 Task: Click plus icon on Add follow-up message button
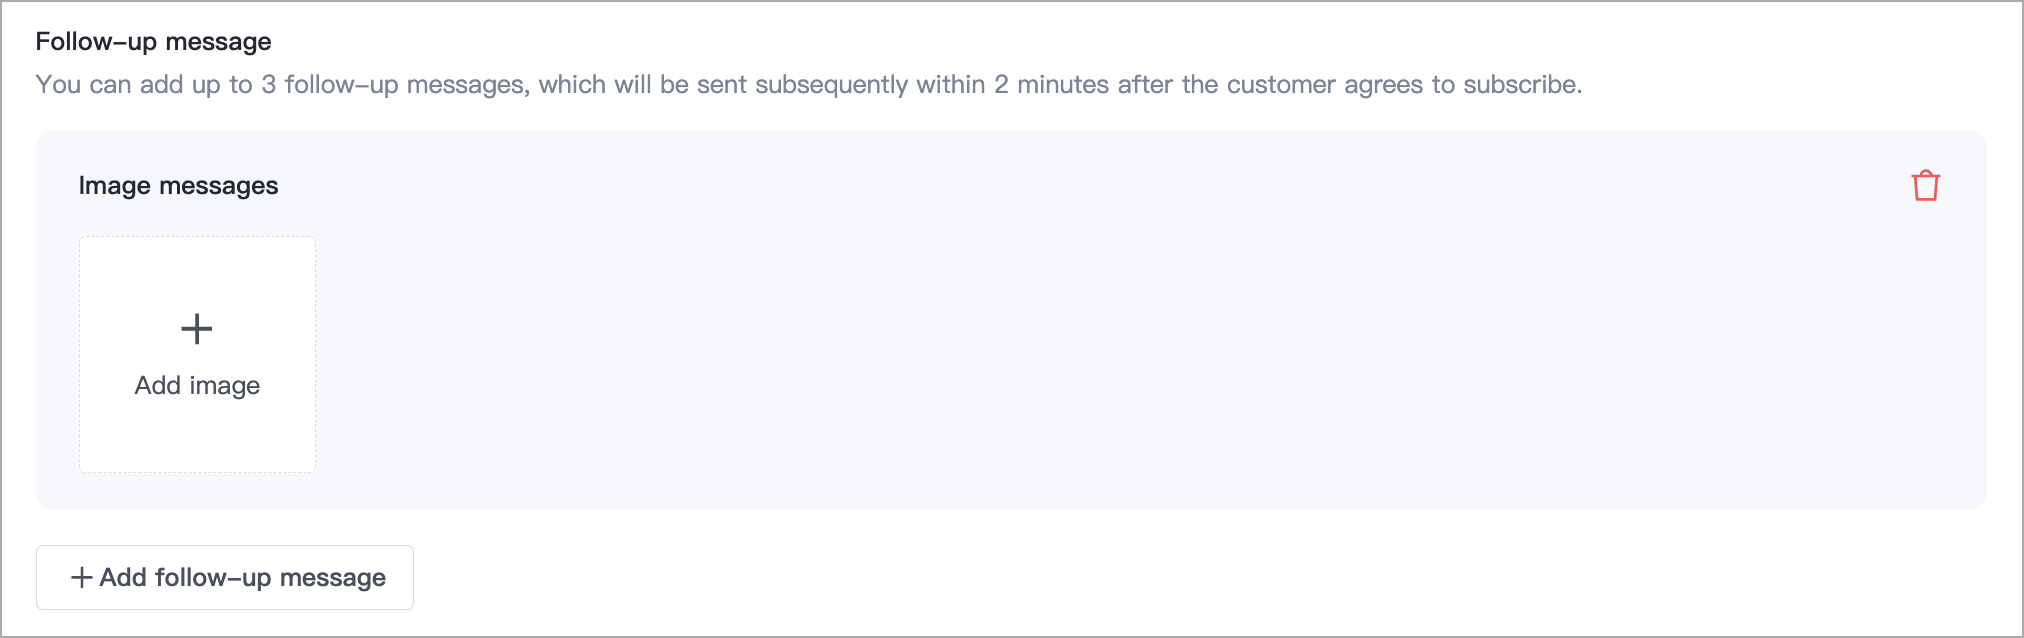pos(82,578)
